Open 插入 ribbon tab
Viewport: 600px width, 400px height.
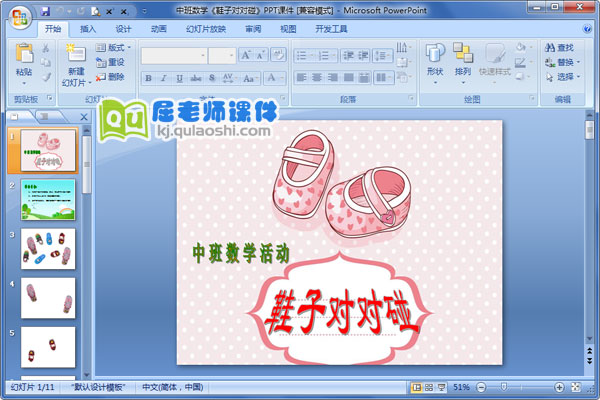(x=88, y=29)
